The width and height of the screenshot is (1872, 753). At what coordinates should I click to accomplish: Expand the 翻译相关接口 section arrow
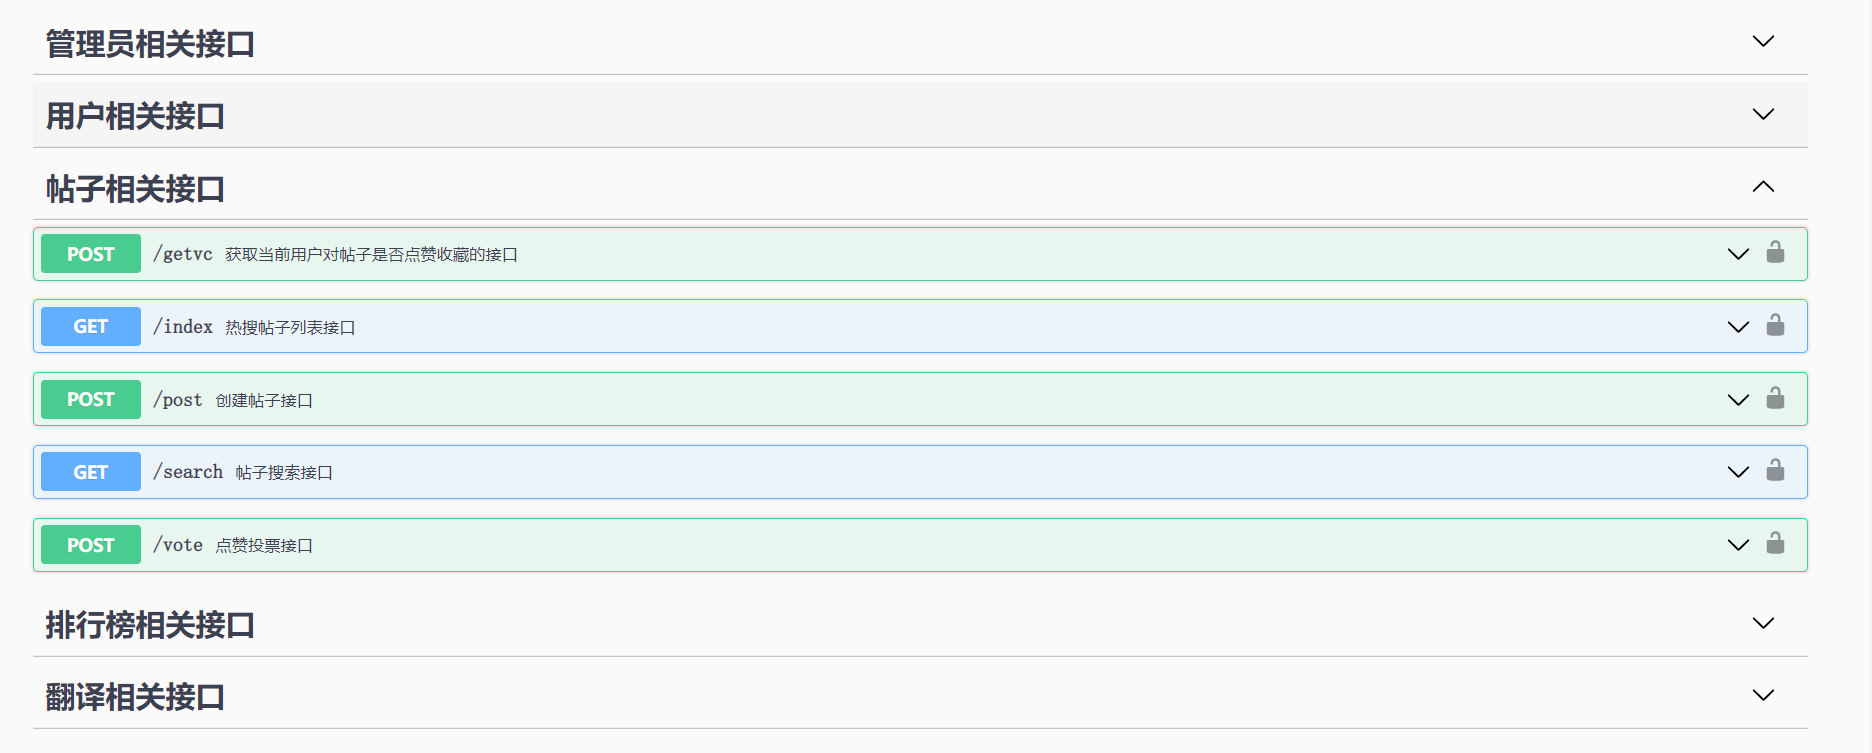tap(1763, 695)
